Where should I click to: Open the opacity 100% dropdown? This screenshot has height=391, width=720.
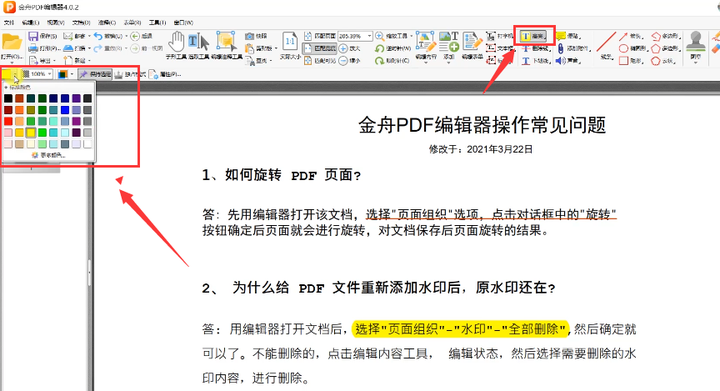(x=50, y=74)
